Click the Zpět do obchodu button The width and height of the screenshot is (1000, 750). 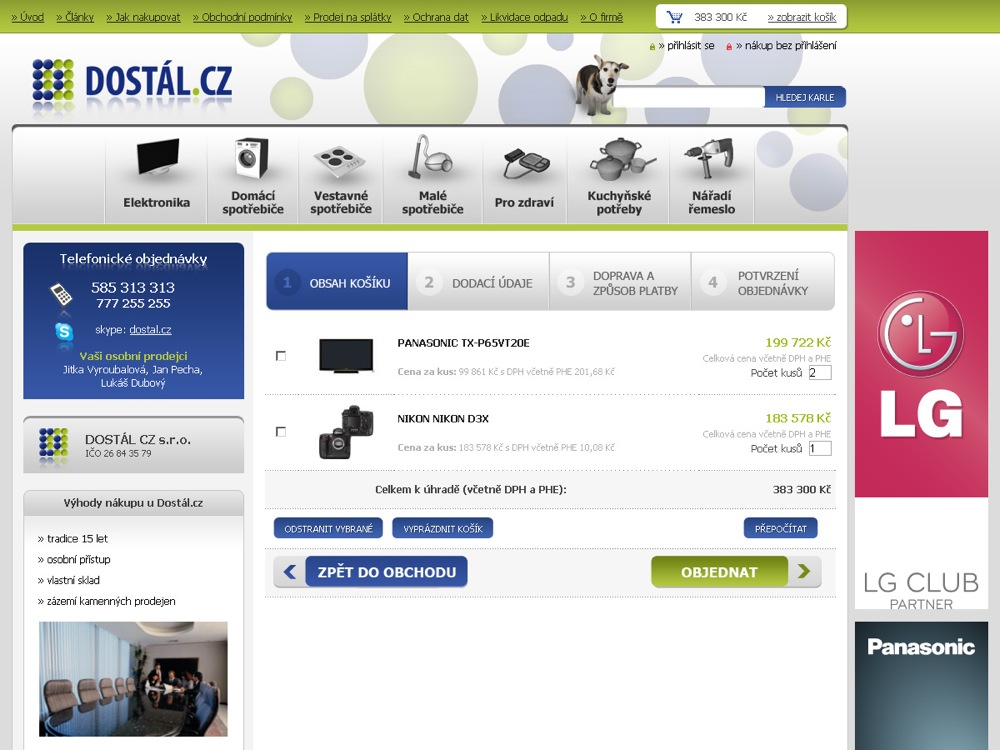click(x=386, y=571)
